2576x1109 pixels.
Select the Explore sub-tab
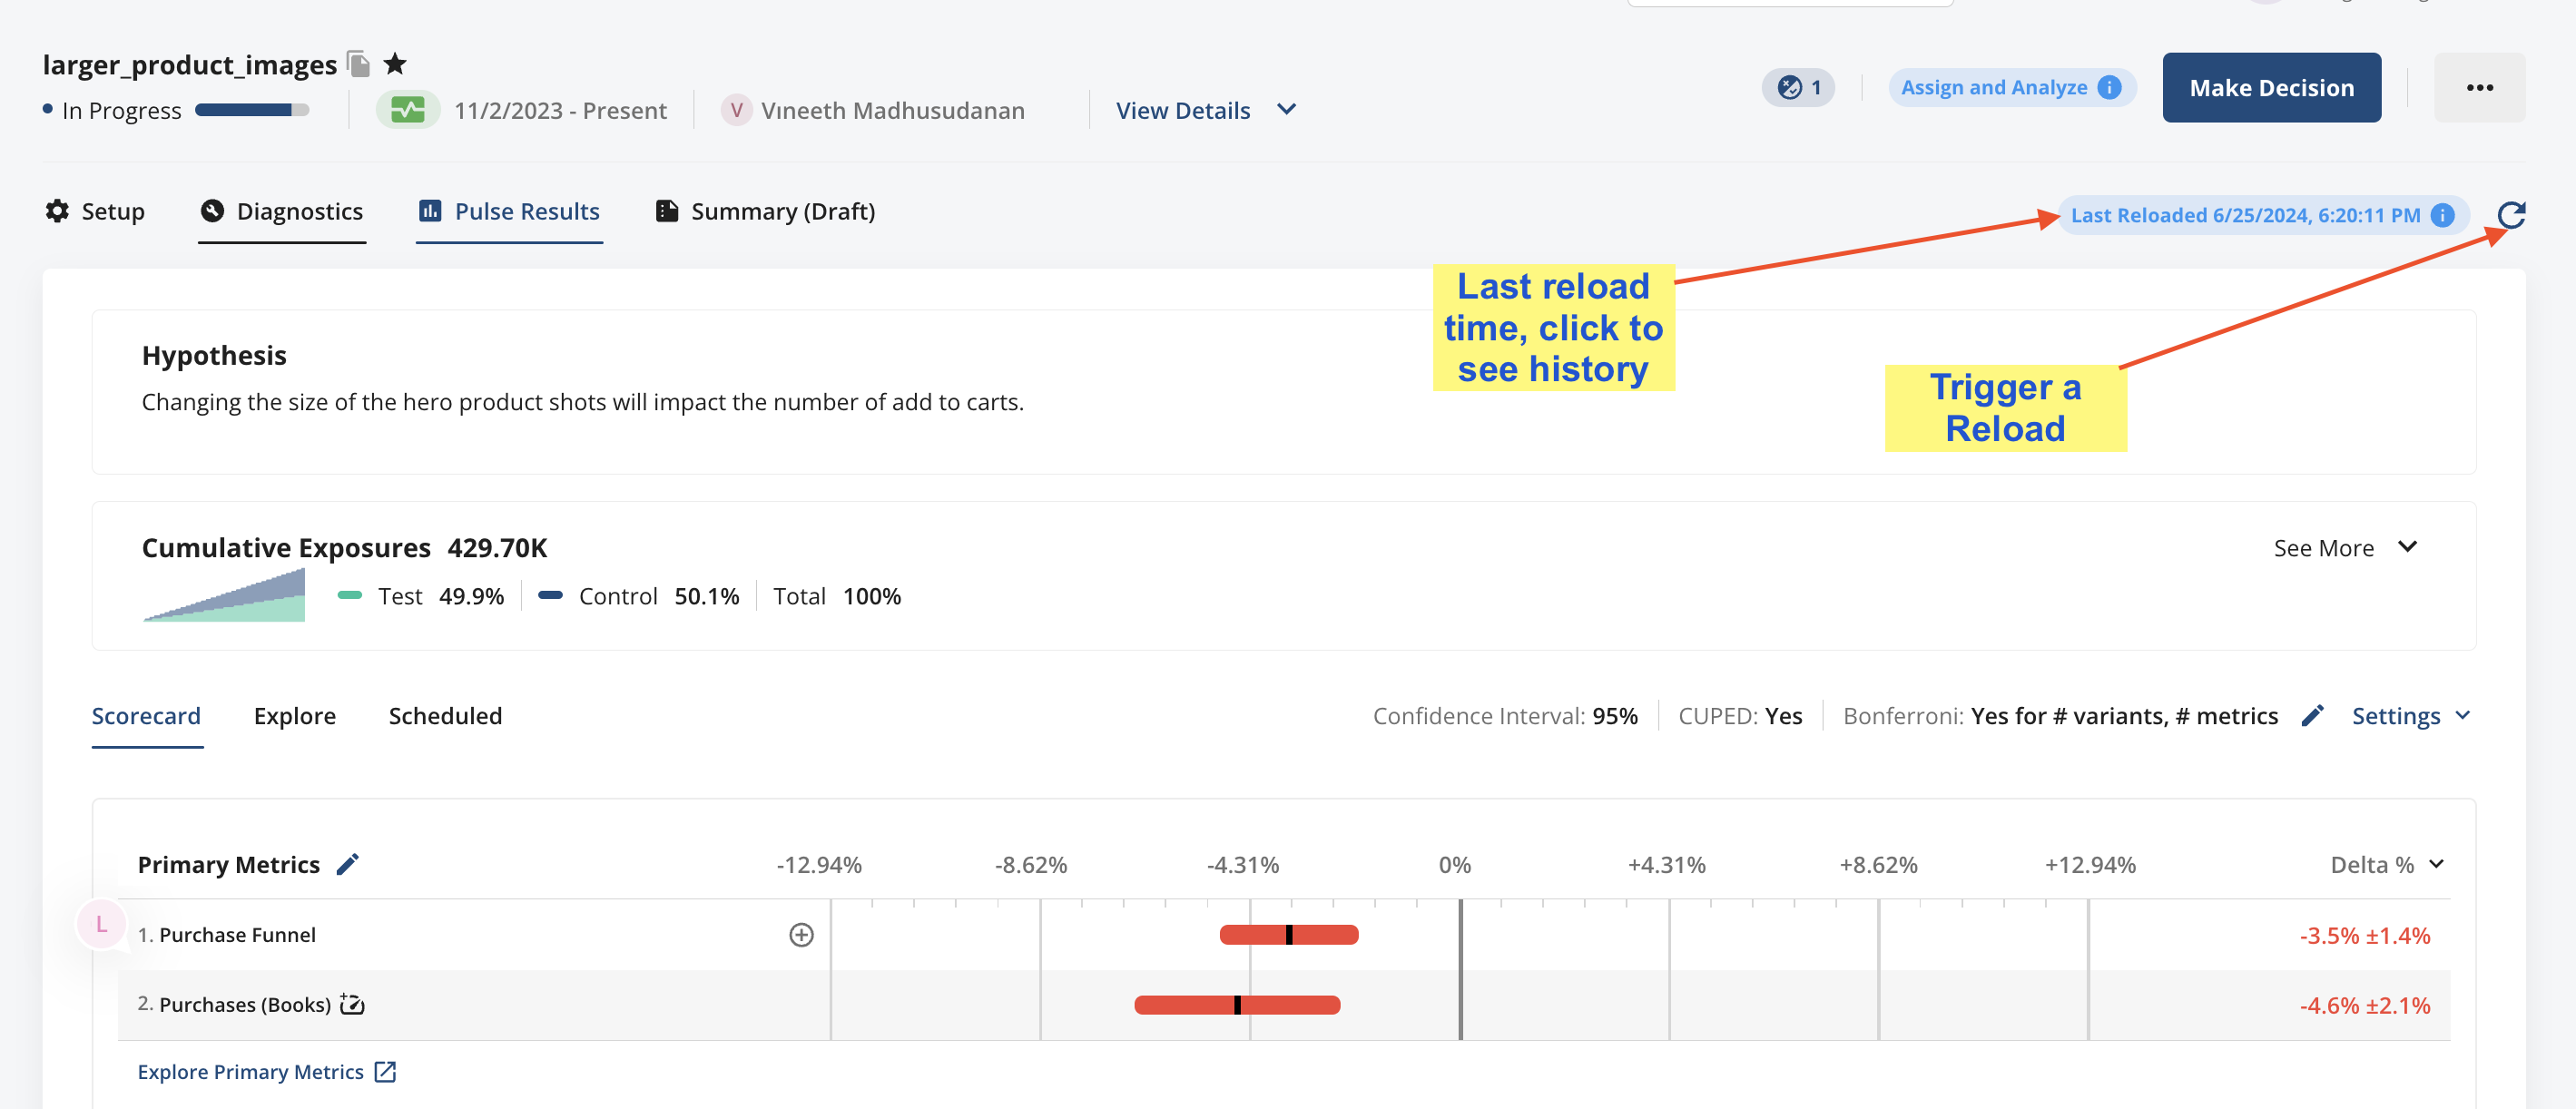pyautogui.click(x=294, y=716)
